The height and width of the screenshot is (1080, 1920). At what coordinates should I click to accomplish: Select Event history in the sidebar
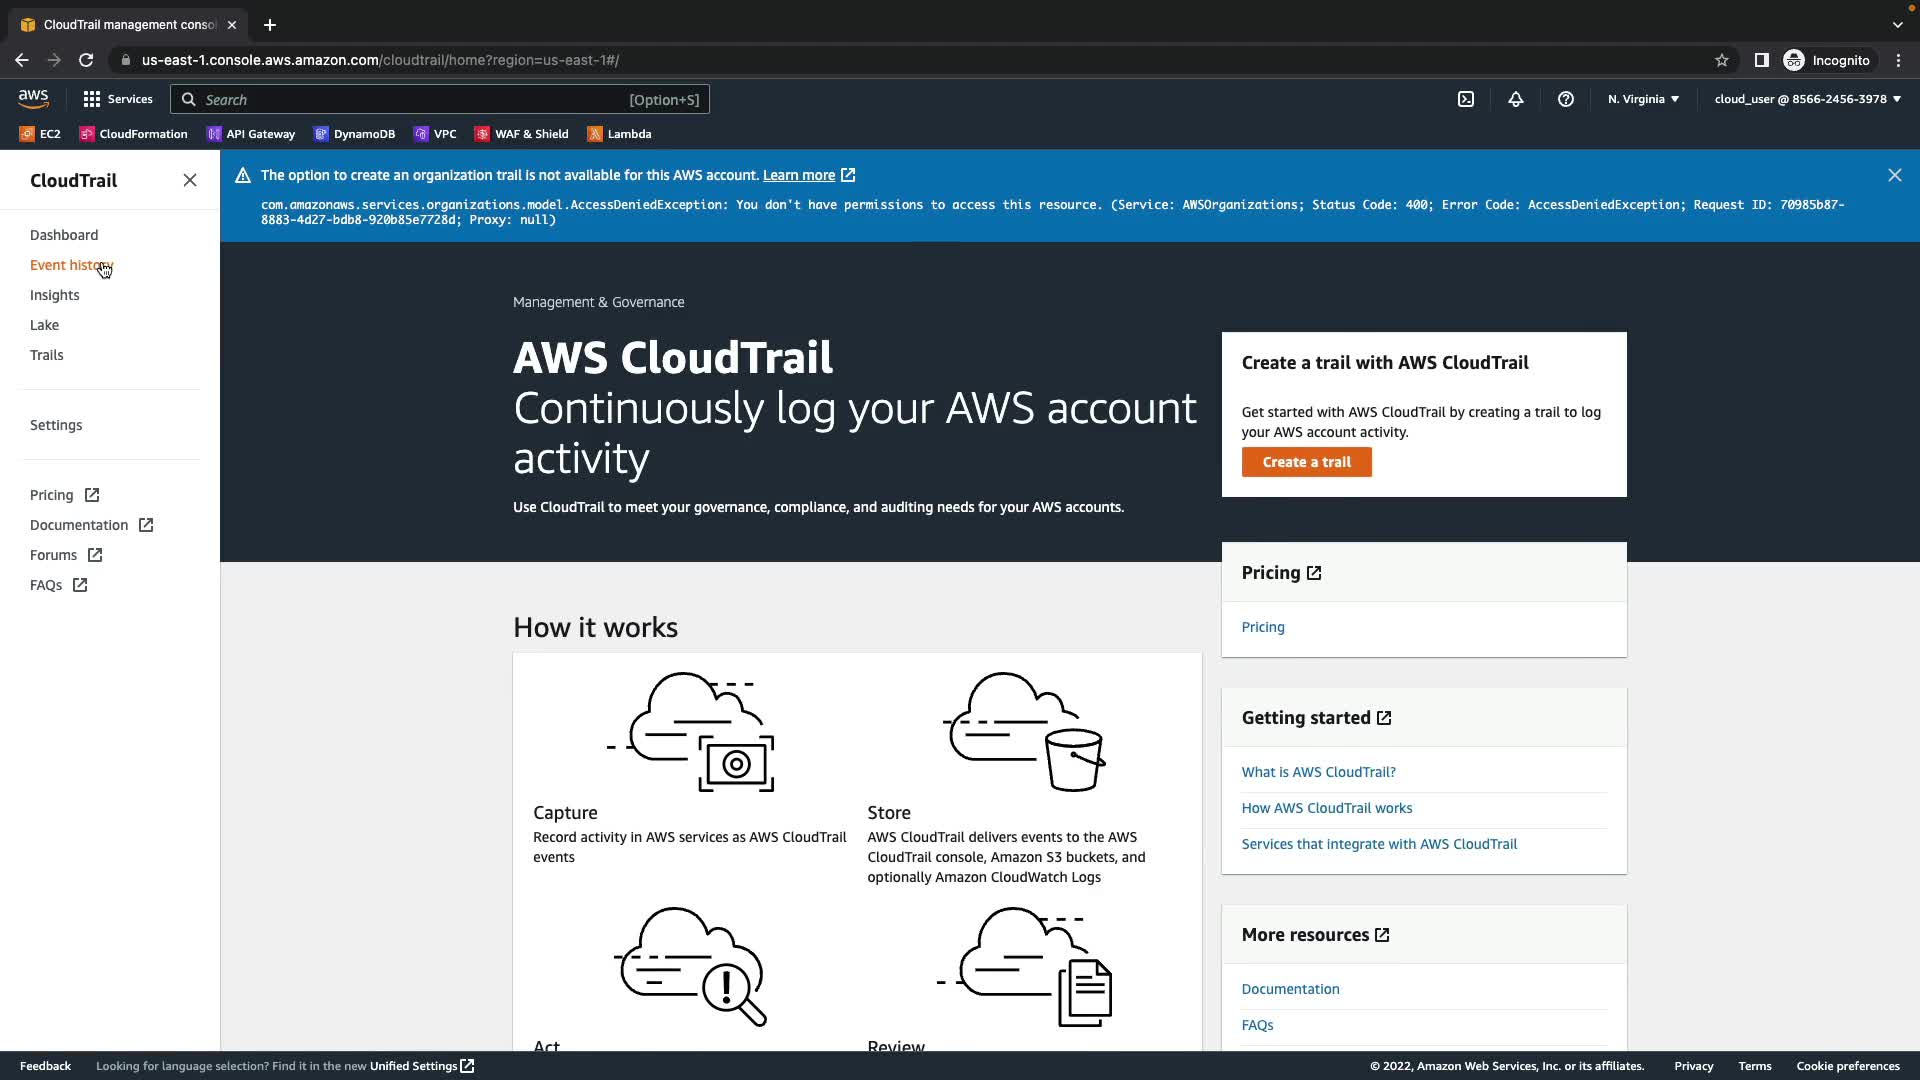[70, 265]
